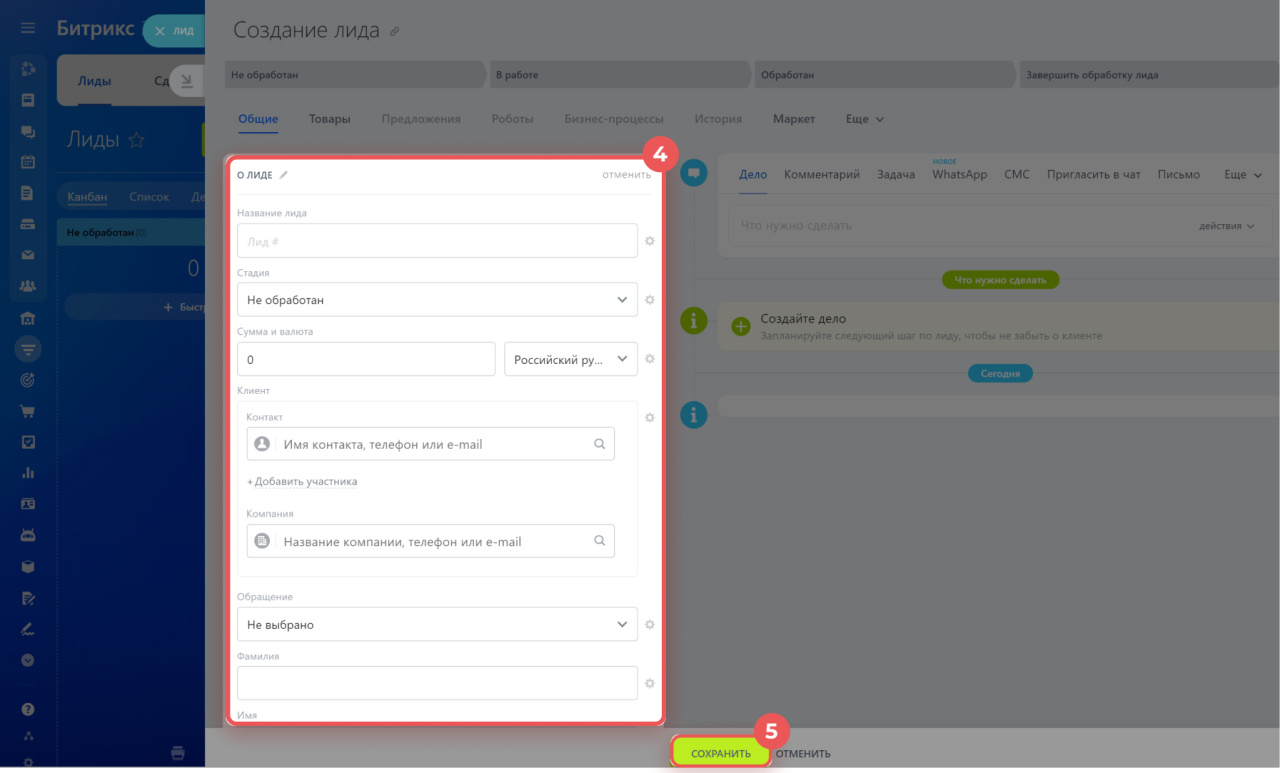Expand the действия dropdown in activity box
This screenshot has height=773, width=1280.
(1226, 226)
